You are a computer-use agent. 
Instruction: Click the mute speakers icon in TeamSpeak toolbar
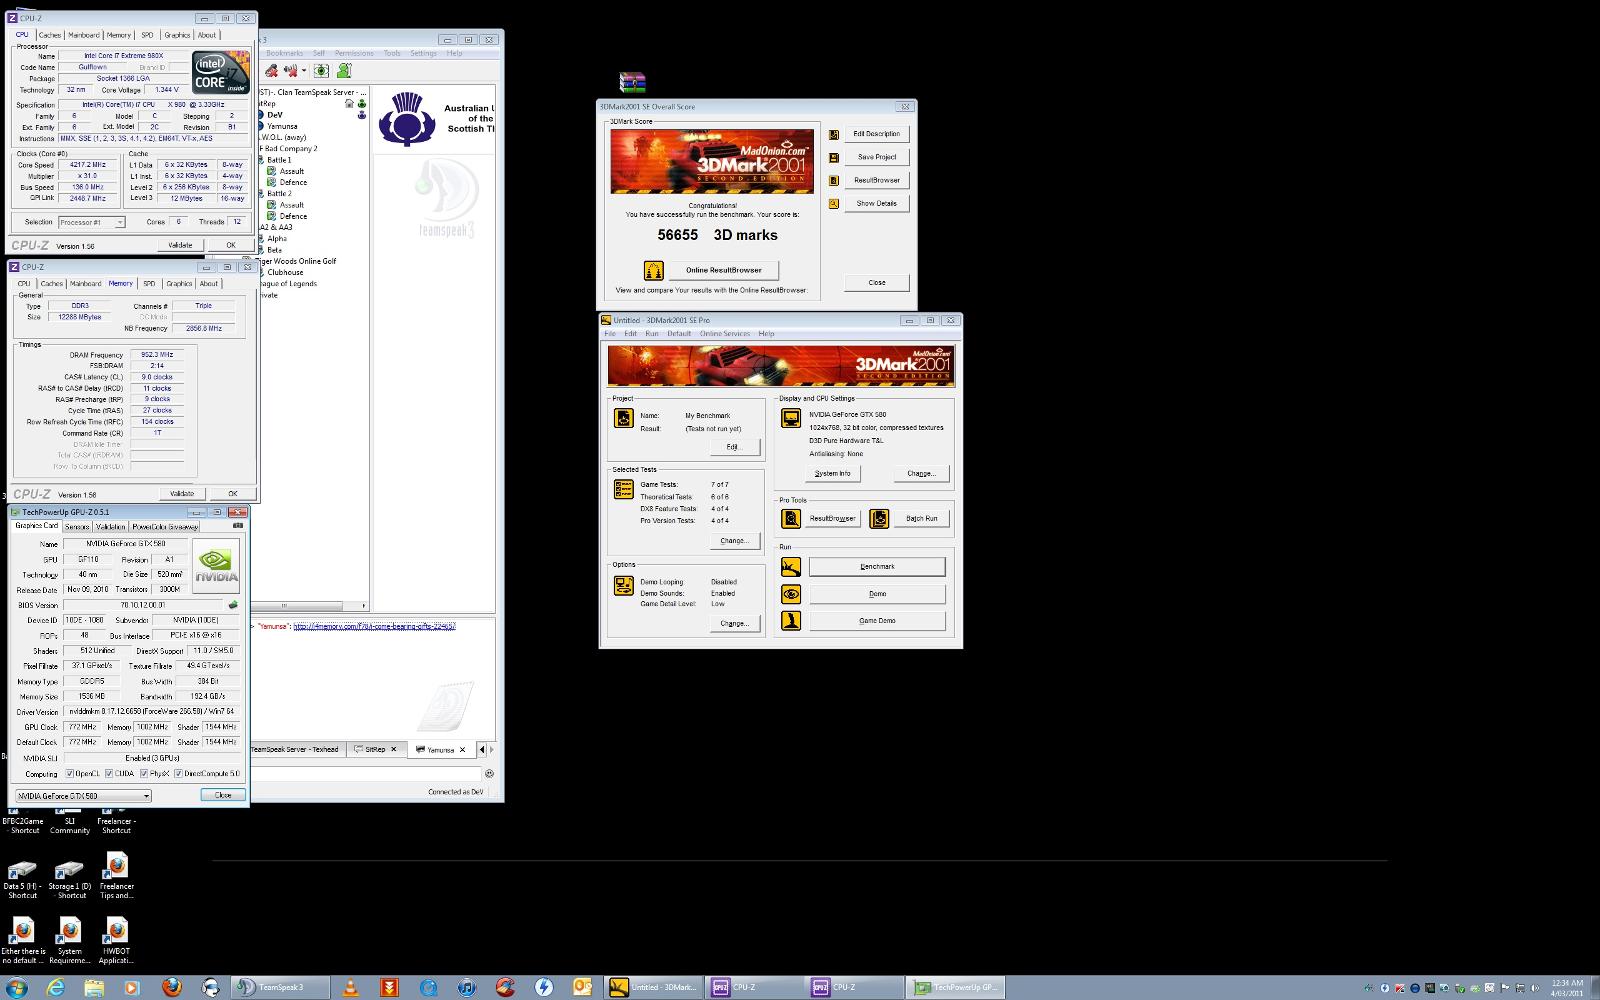[x=291, y=71]
